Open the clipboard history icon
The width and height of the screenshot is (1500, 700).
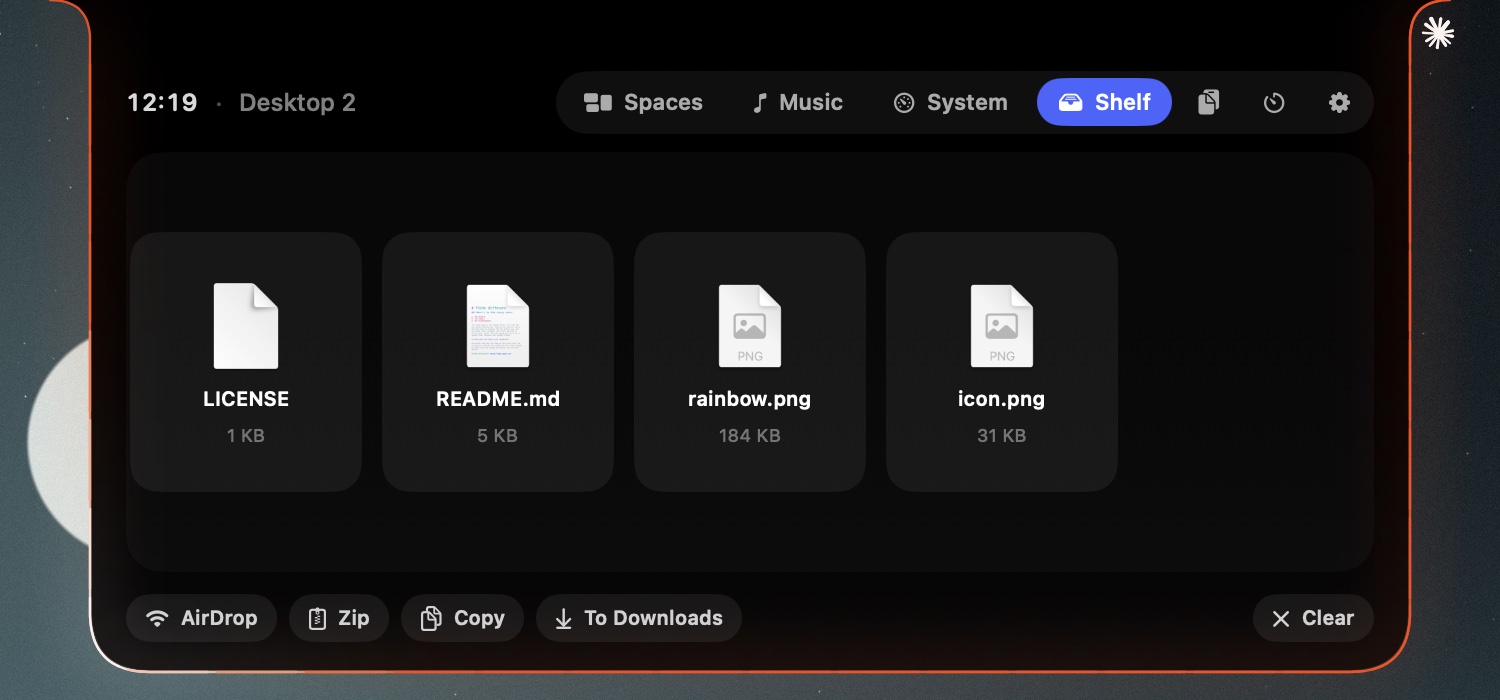(x=1208, y=102)
